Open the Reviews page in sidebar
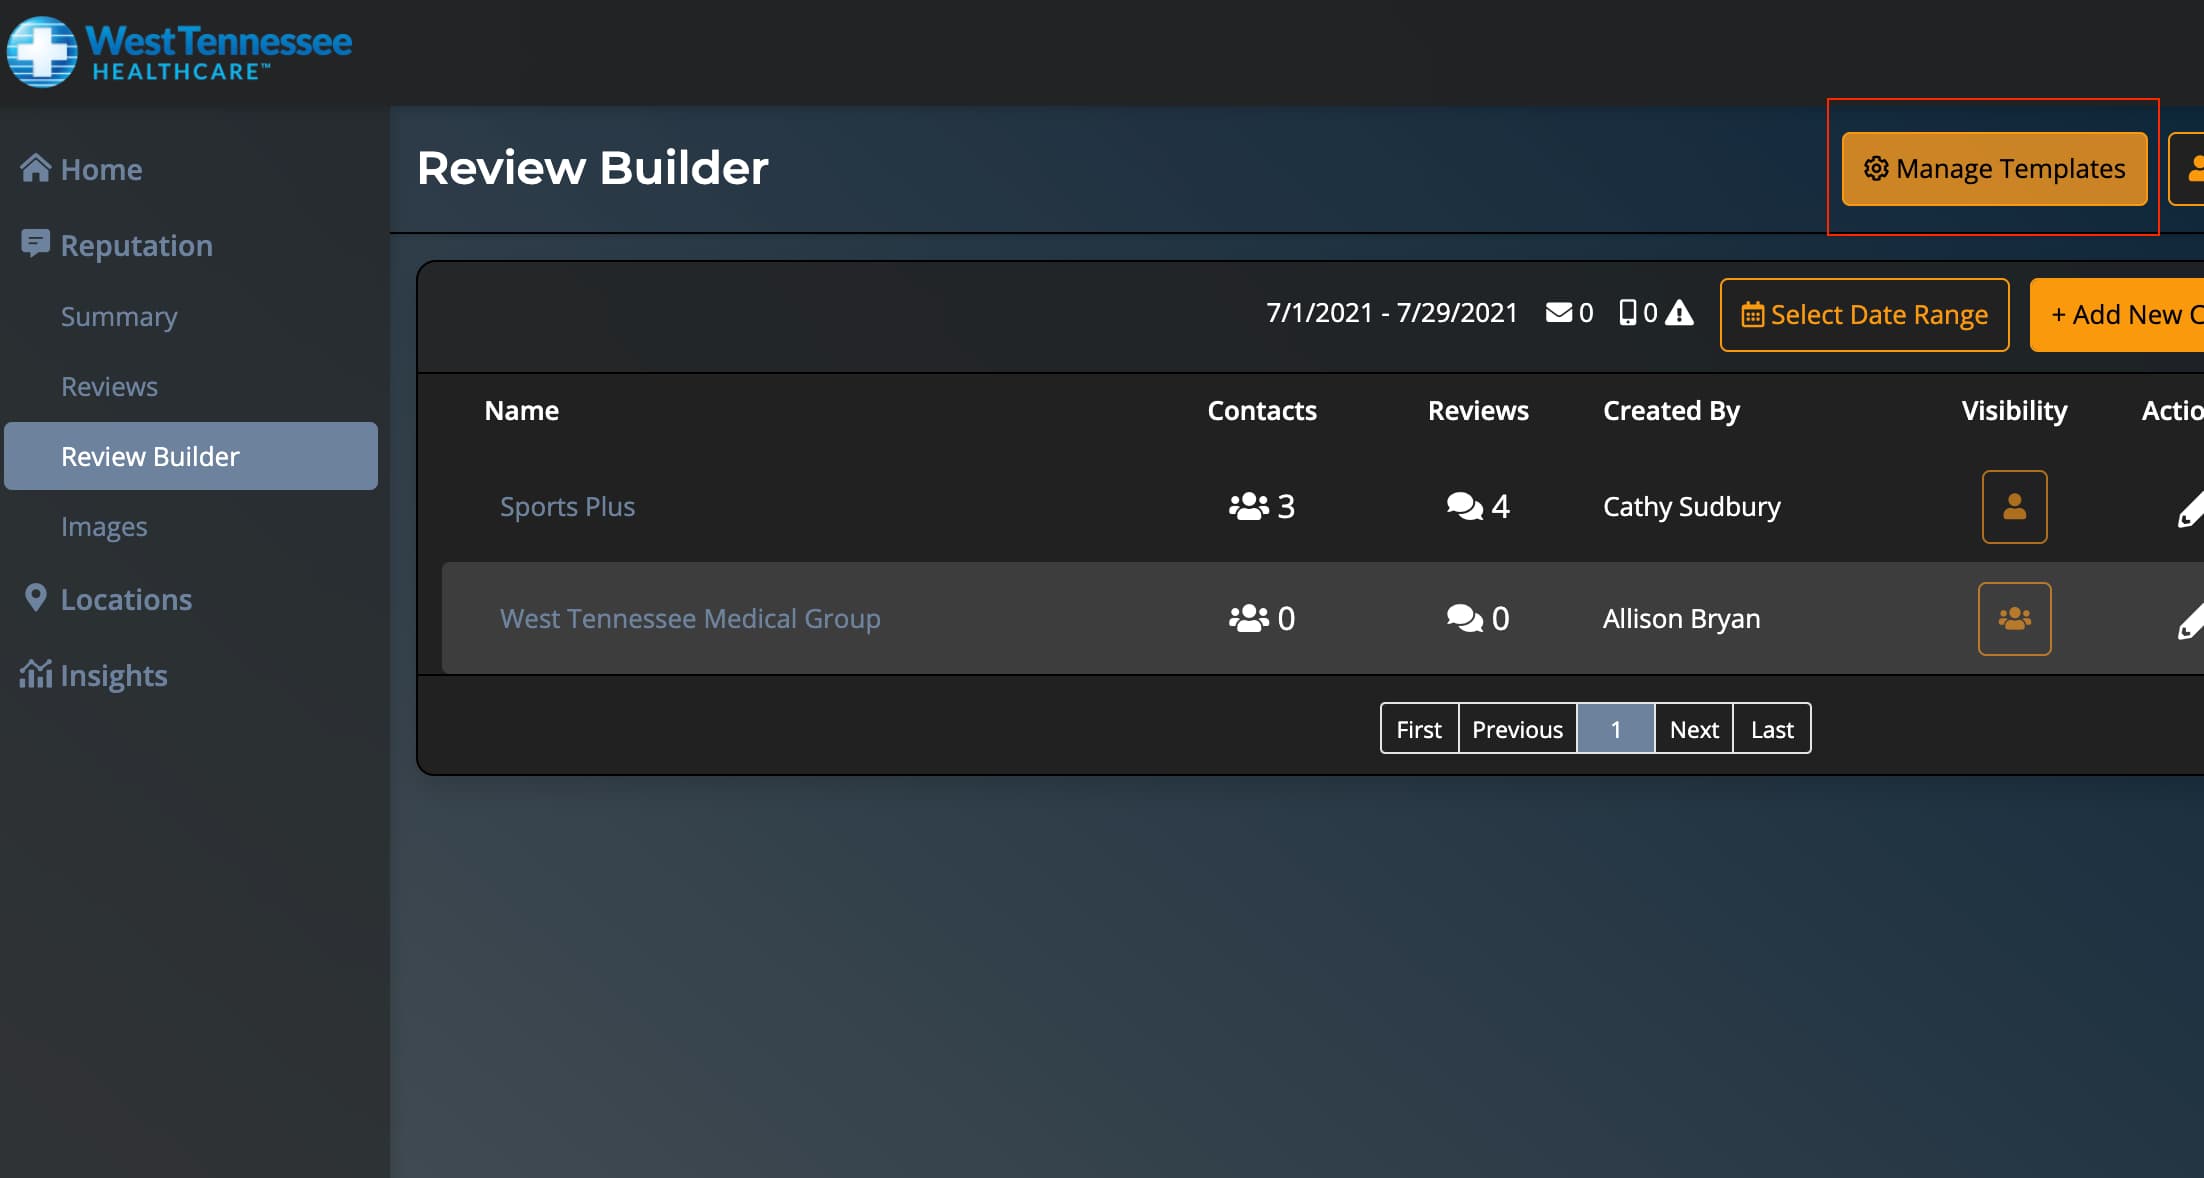The width and height of the screenshot is (2204, 1178). click(x=109, y=386)
